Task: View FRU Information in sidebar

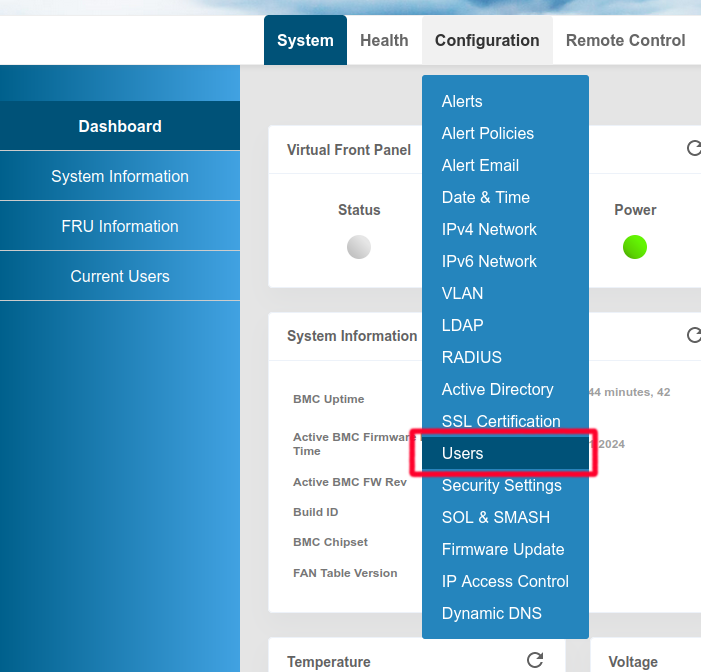Action: coord(120,226)
